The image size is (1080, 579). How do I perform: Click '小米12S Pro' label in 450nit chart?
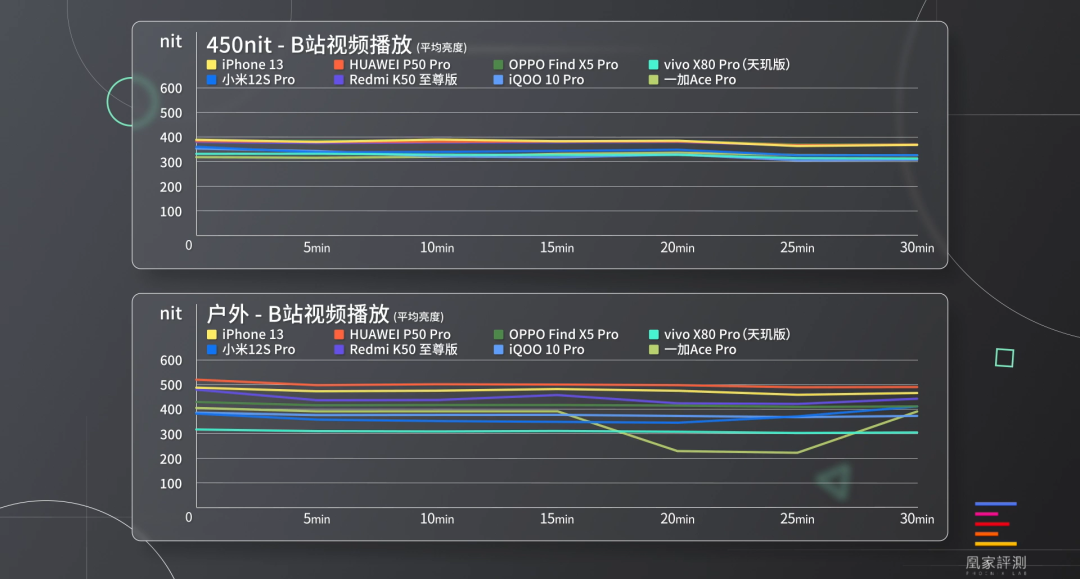258,80
